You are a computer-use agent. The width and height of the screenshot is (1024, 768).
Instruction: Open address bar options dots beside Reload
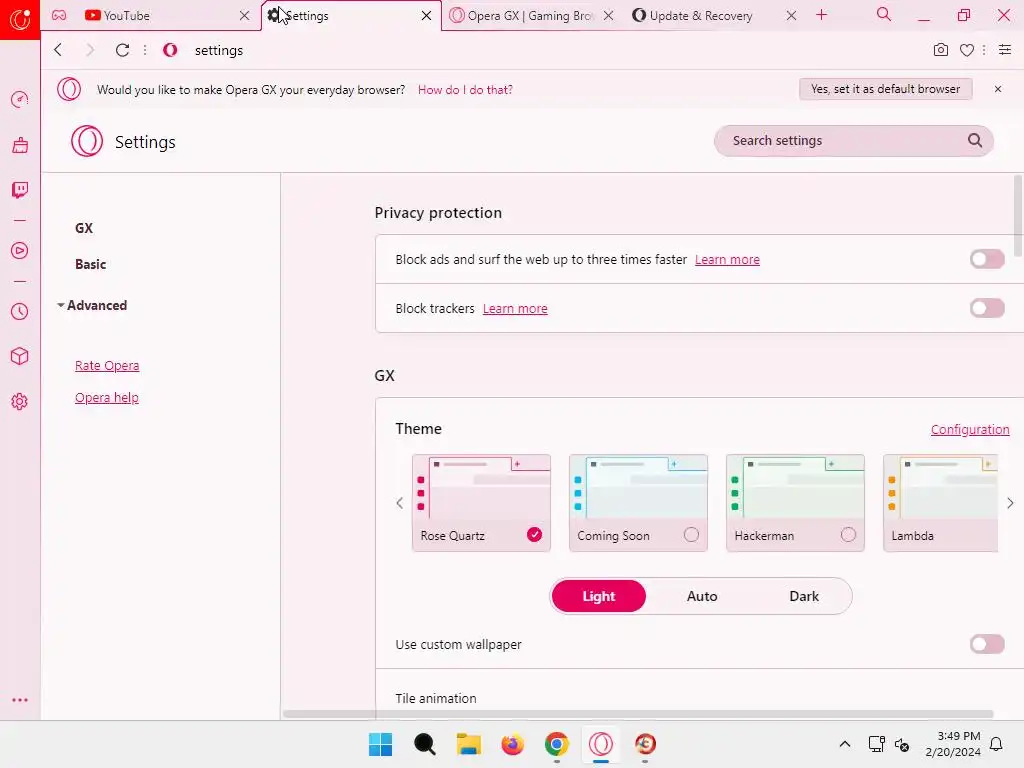pos(145,50)
